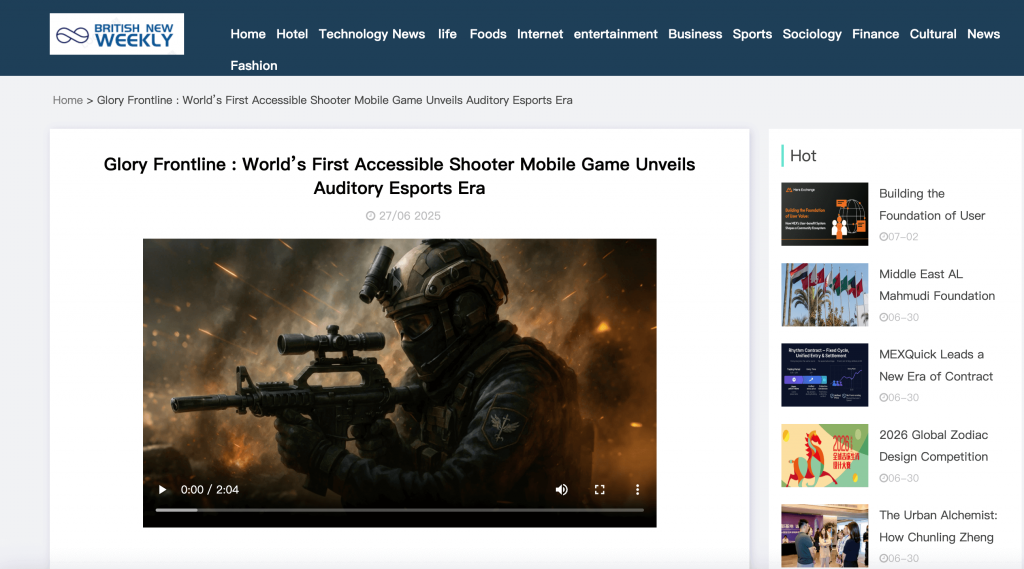Open 2026 Global Zodiac Design Competition article
Screen dimensions: 1024x569
(x=934, y=446)
